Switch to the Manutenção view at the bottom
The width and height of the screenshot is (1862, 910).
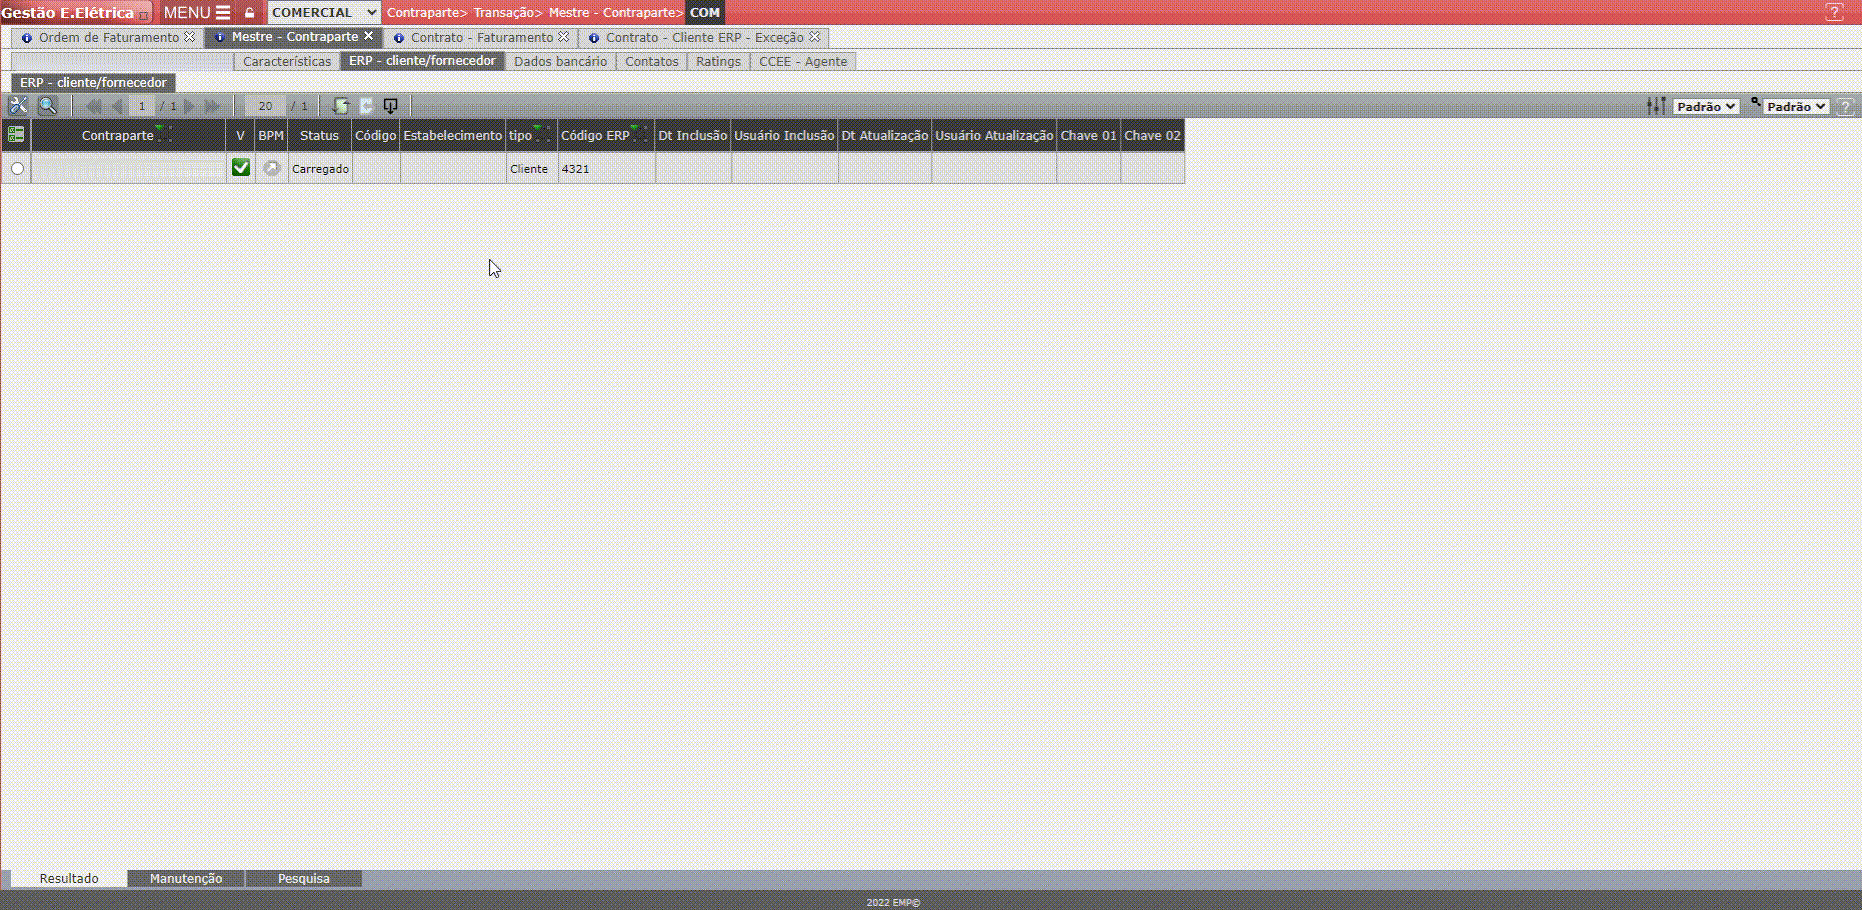point(186,879)
